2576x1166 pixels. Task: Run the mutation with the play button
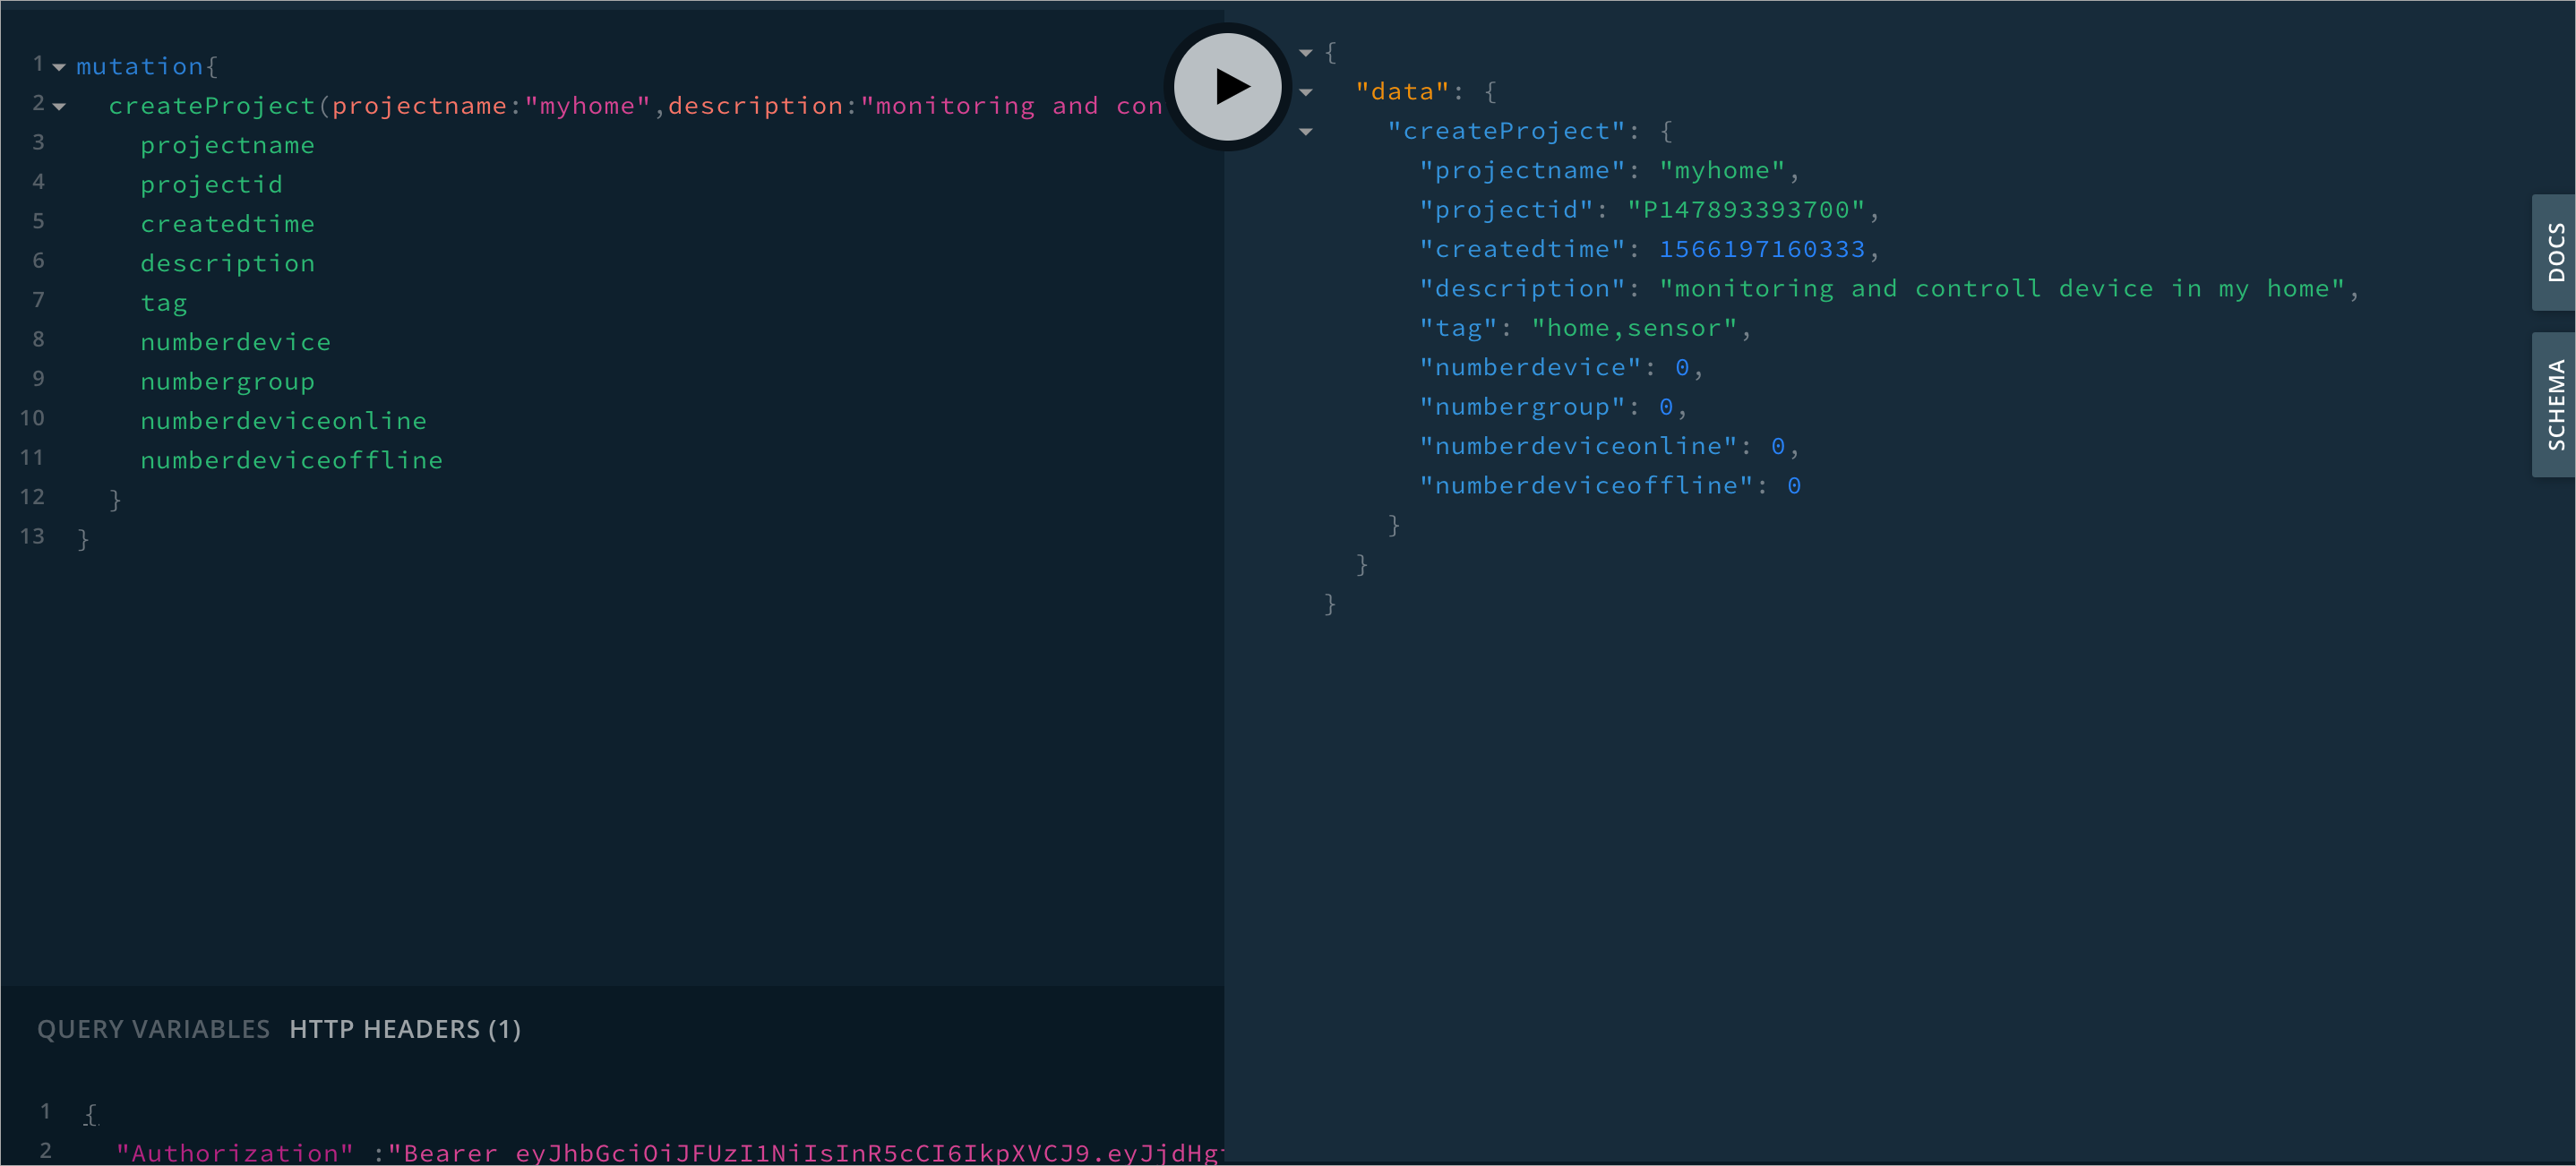point(1227,87)
